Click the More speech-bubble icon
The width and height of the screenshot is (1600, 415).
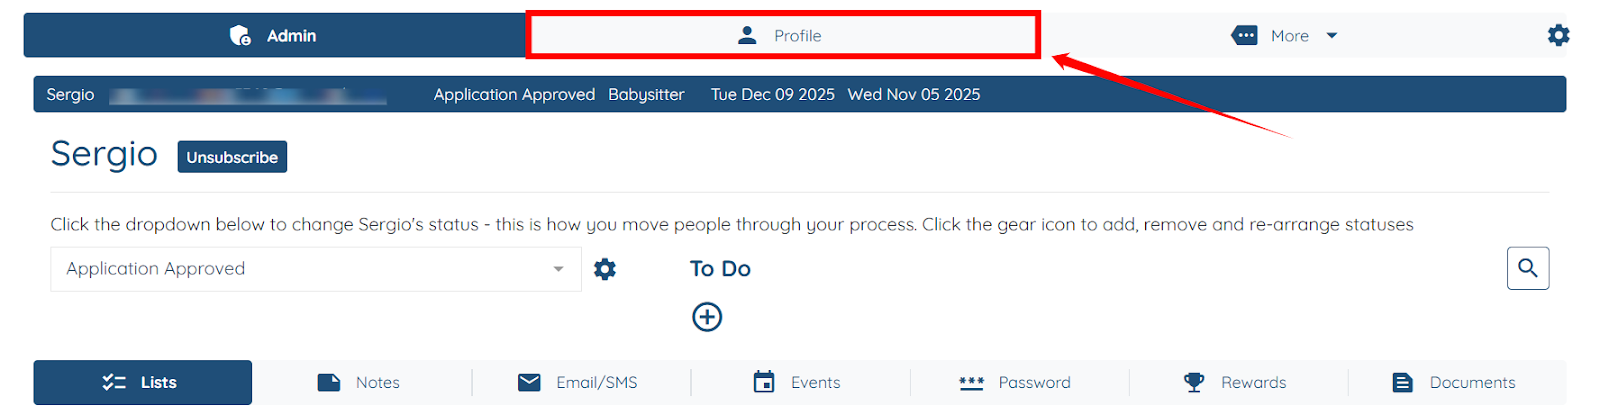(1244, 36)
